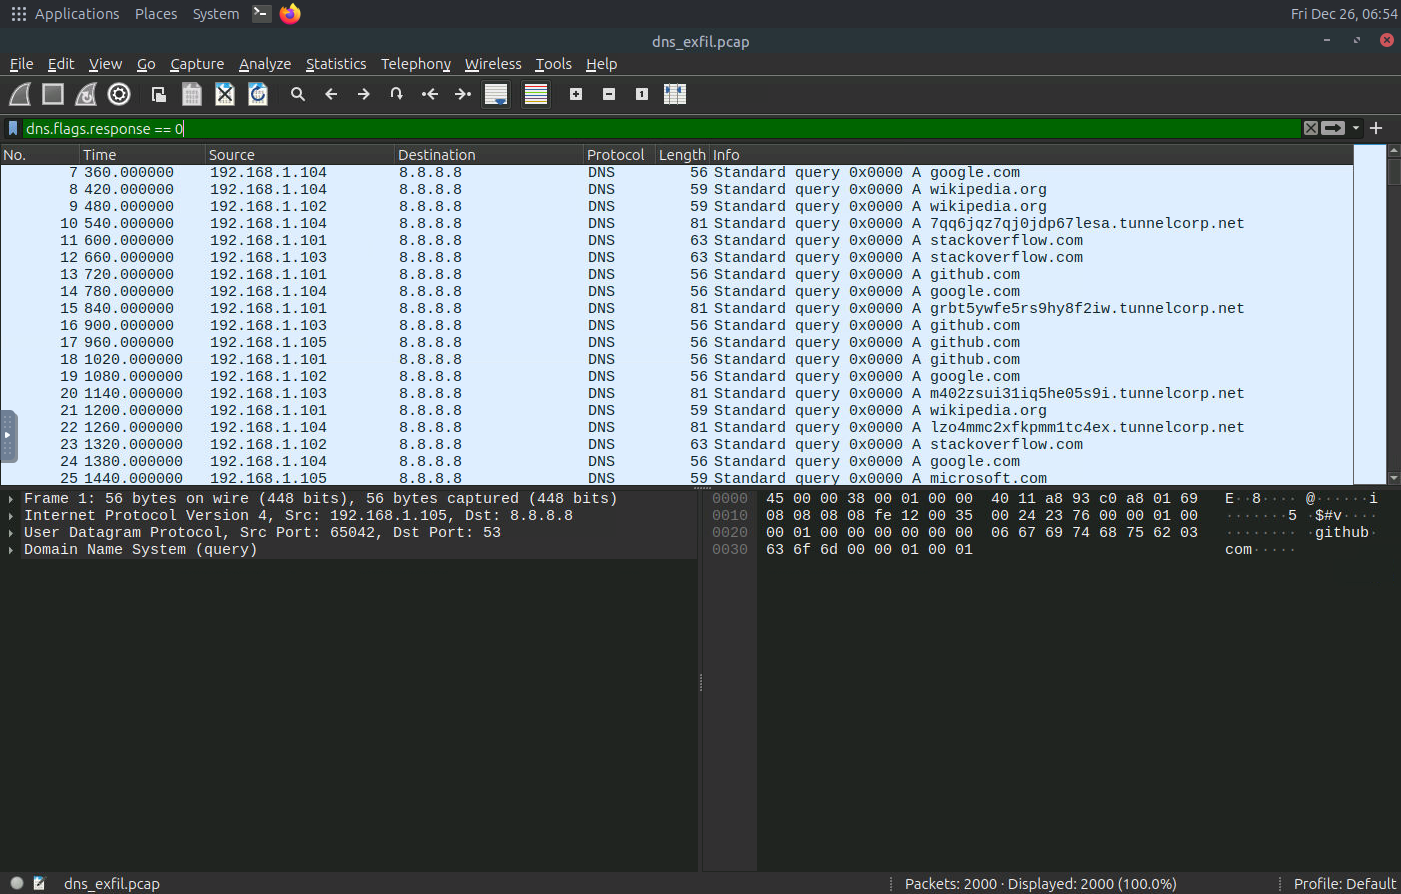Viewport: 1401px width, 894px height.
Task: Click the resize columns toolbar icon
Action: click(675, 94)
